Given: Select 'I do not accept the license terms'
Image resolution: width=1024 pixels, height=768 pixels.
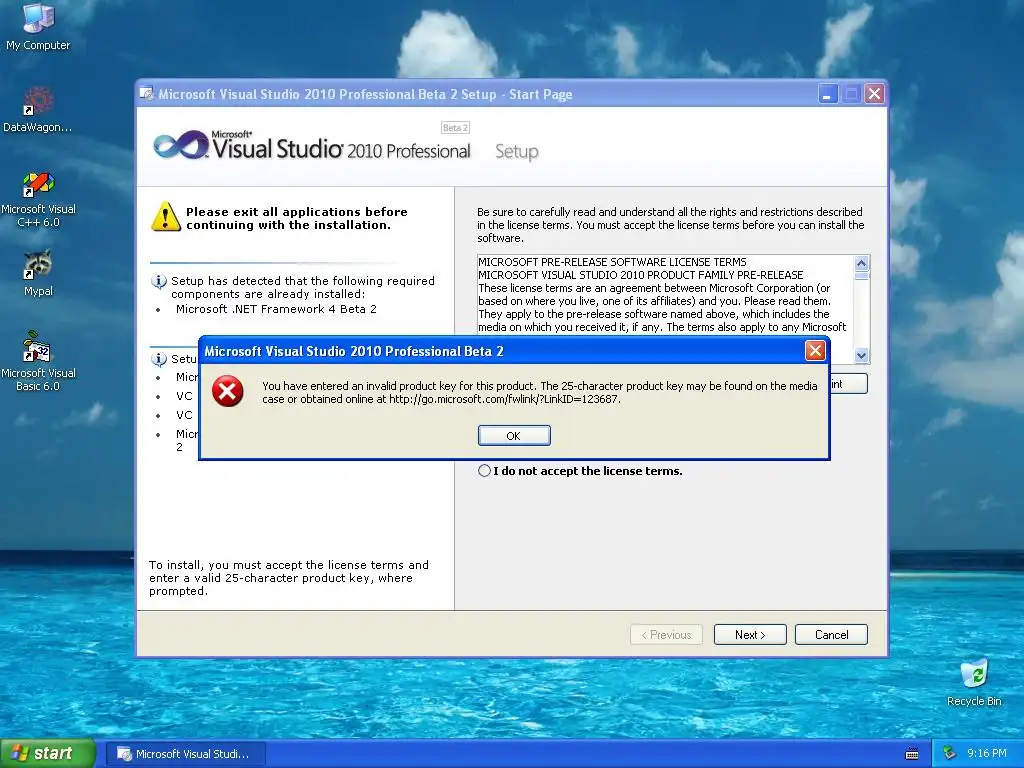Looking at the screenshot, I should pos(484,471).
